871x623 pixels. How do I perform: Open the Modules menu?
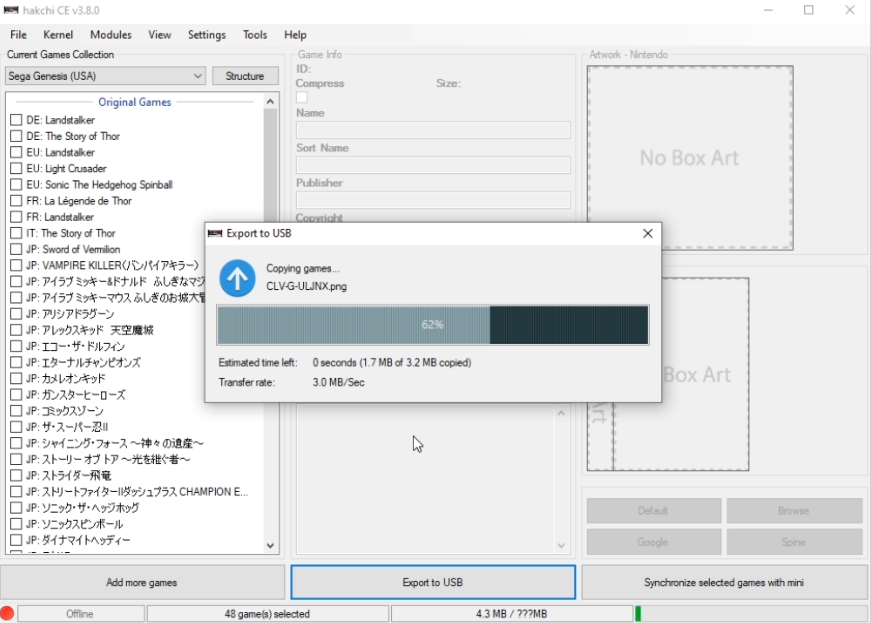coord(111,34)
